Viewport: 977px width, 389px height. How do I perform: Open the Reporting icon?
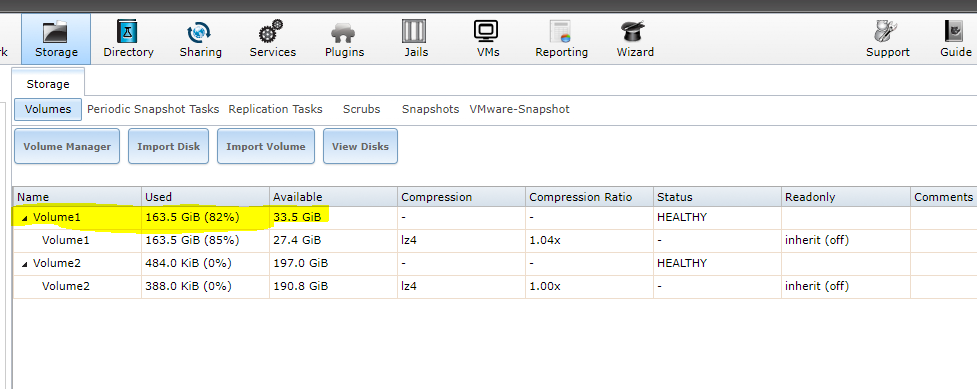[x=560, y=31]
